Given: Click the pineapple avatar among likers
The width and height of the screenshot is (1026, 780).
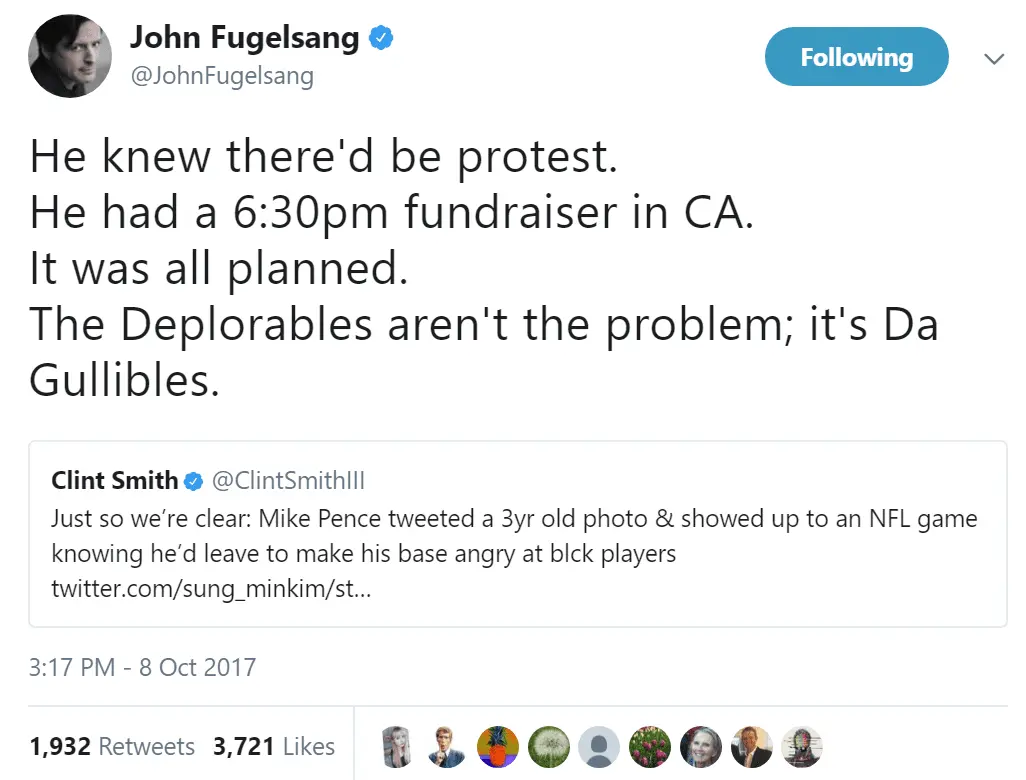Looking at the screenshot, I should [x=496, y=746].
